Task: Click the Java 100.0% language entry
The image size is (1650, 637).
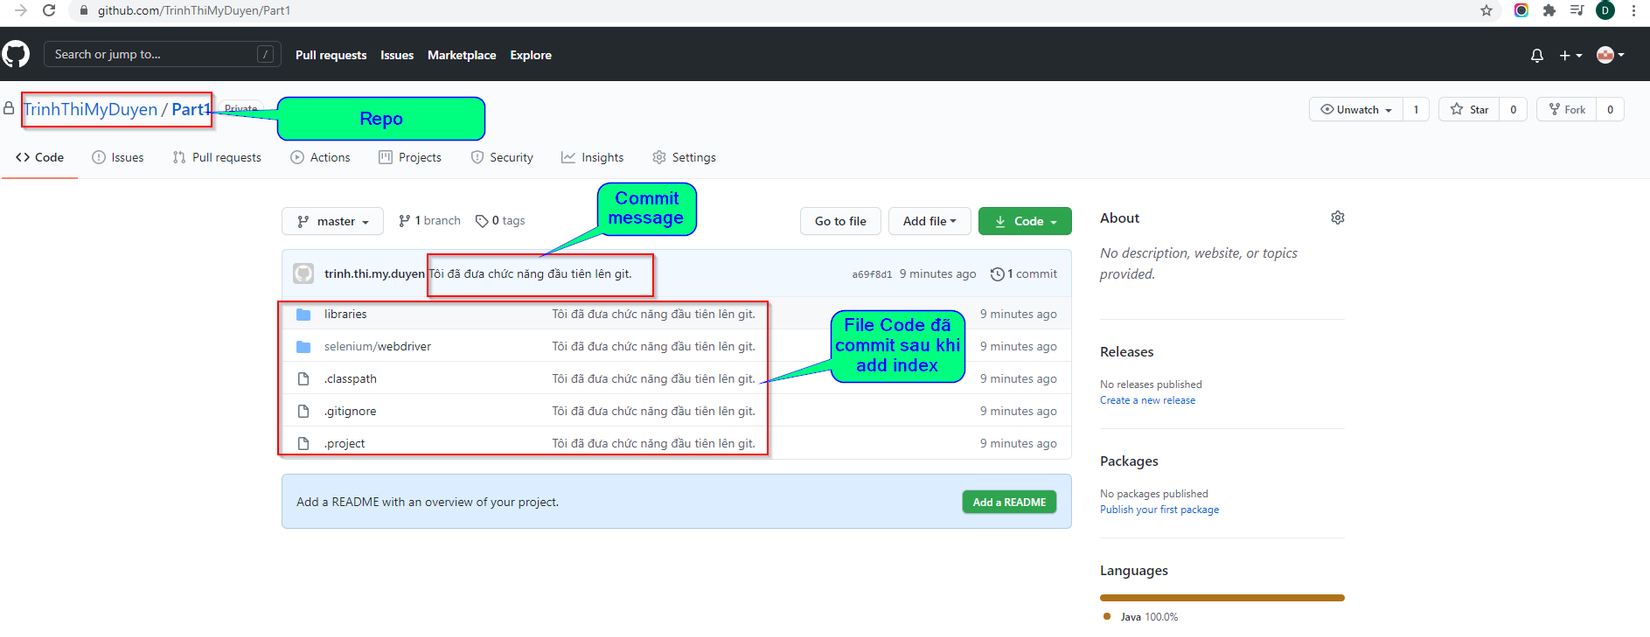Action: click(x=1141, y=617)
